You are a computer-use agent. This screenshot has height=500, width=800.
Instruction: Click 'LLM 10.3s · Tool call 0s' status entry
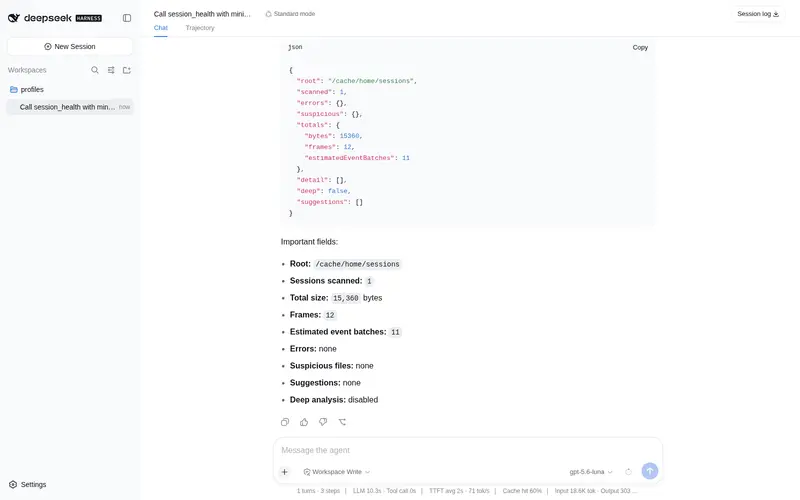click(x=384, y=491)
